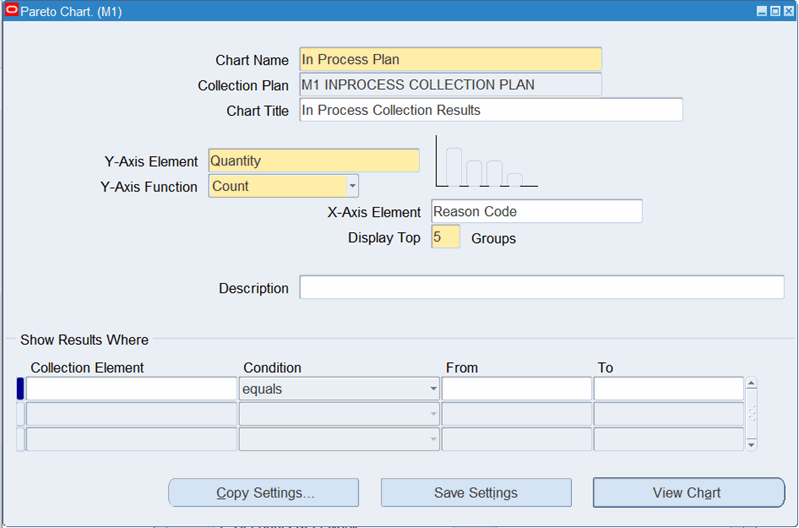Click the View Chart button
Screen dimensions: 799x528
pyautogui.click(x=688, y=493)
